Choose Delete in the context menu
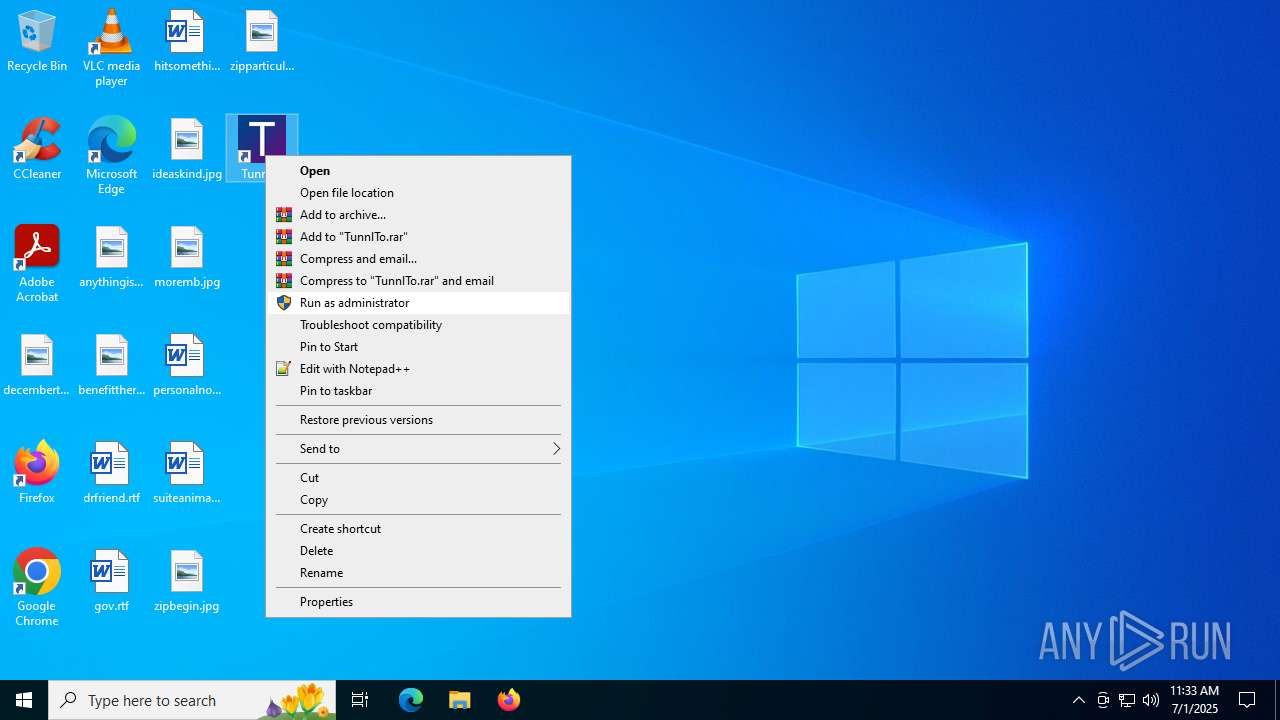Image resolution: width=1280 pixels, height=720 pixels. click(418, 551)
